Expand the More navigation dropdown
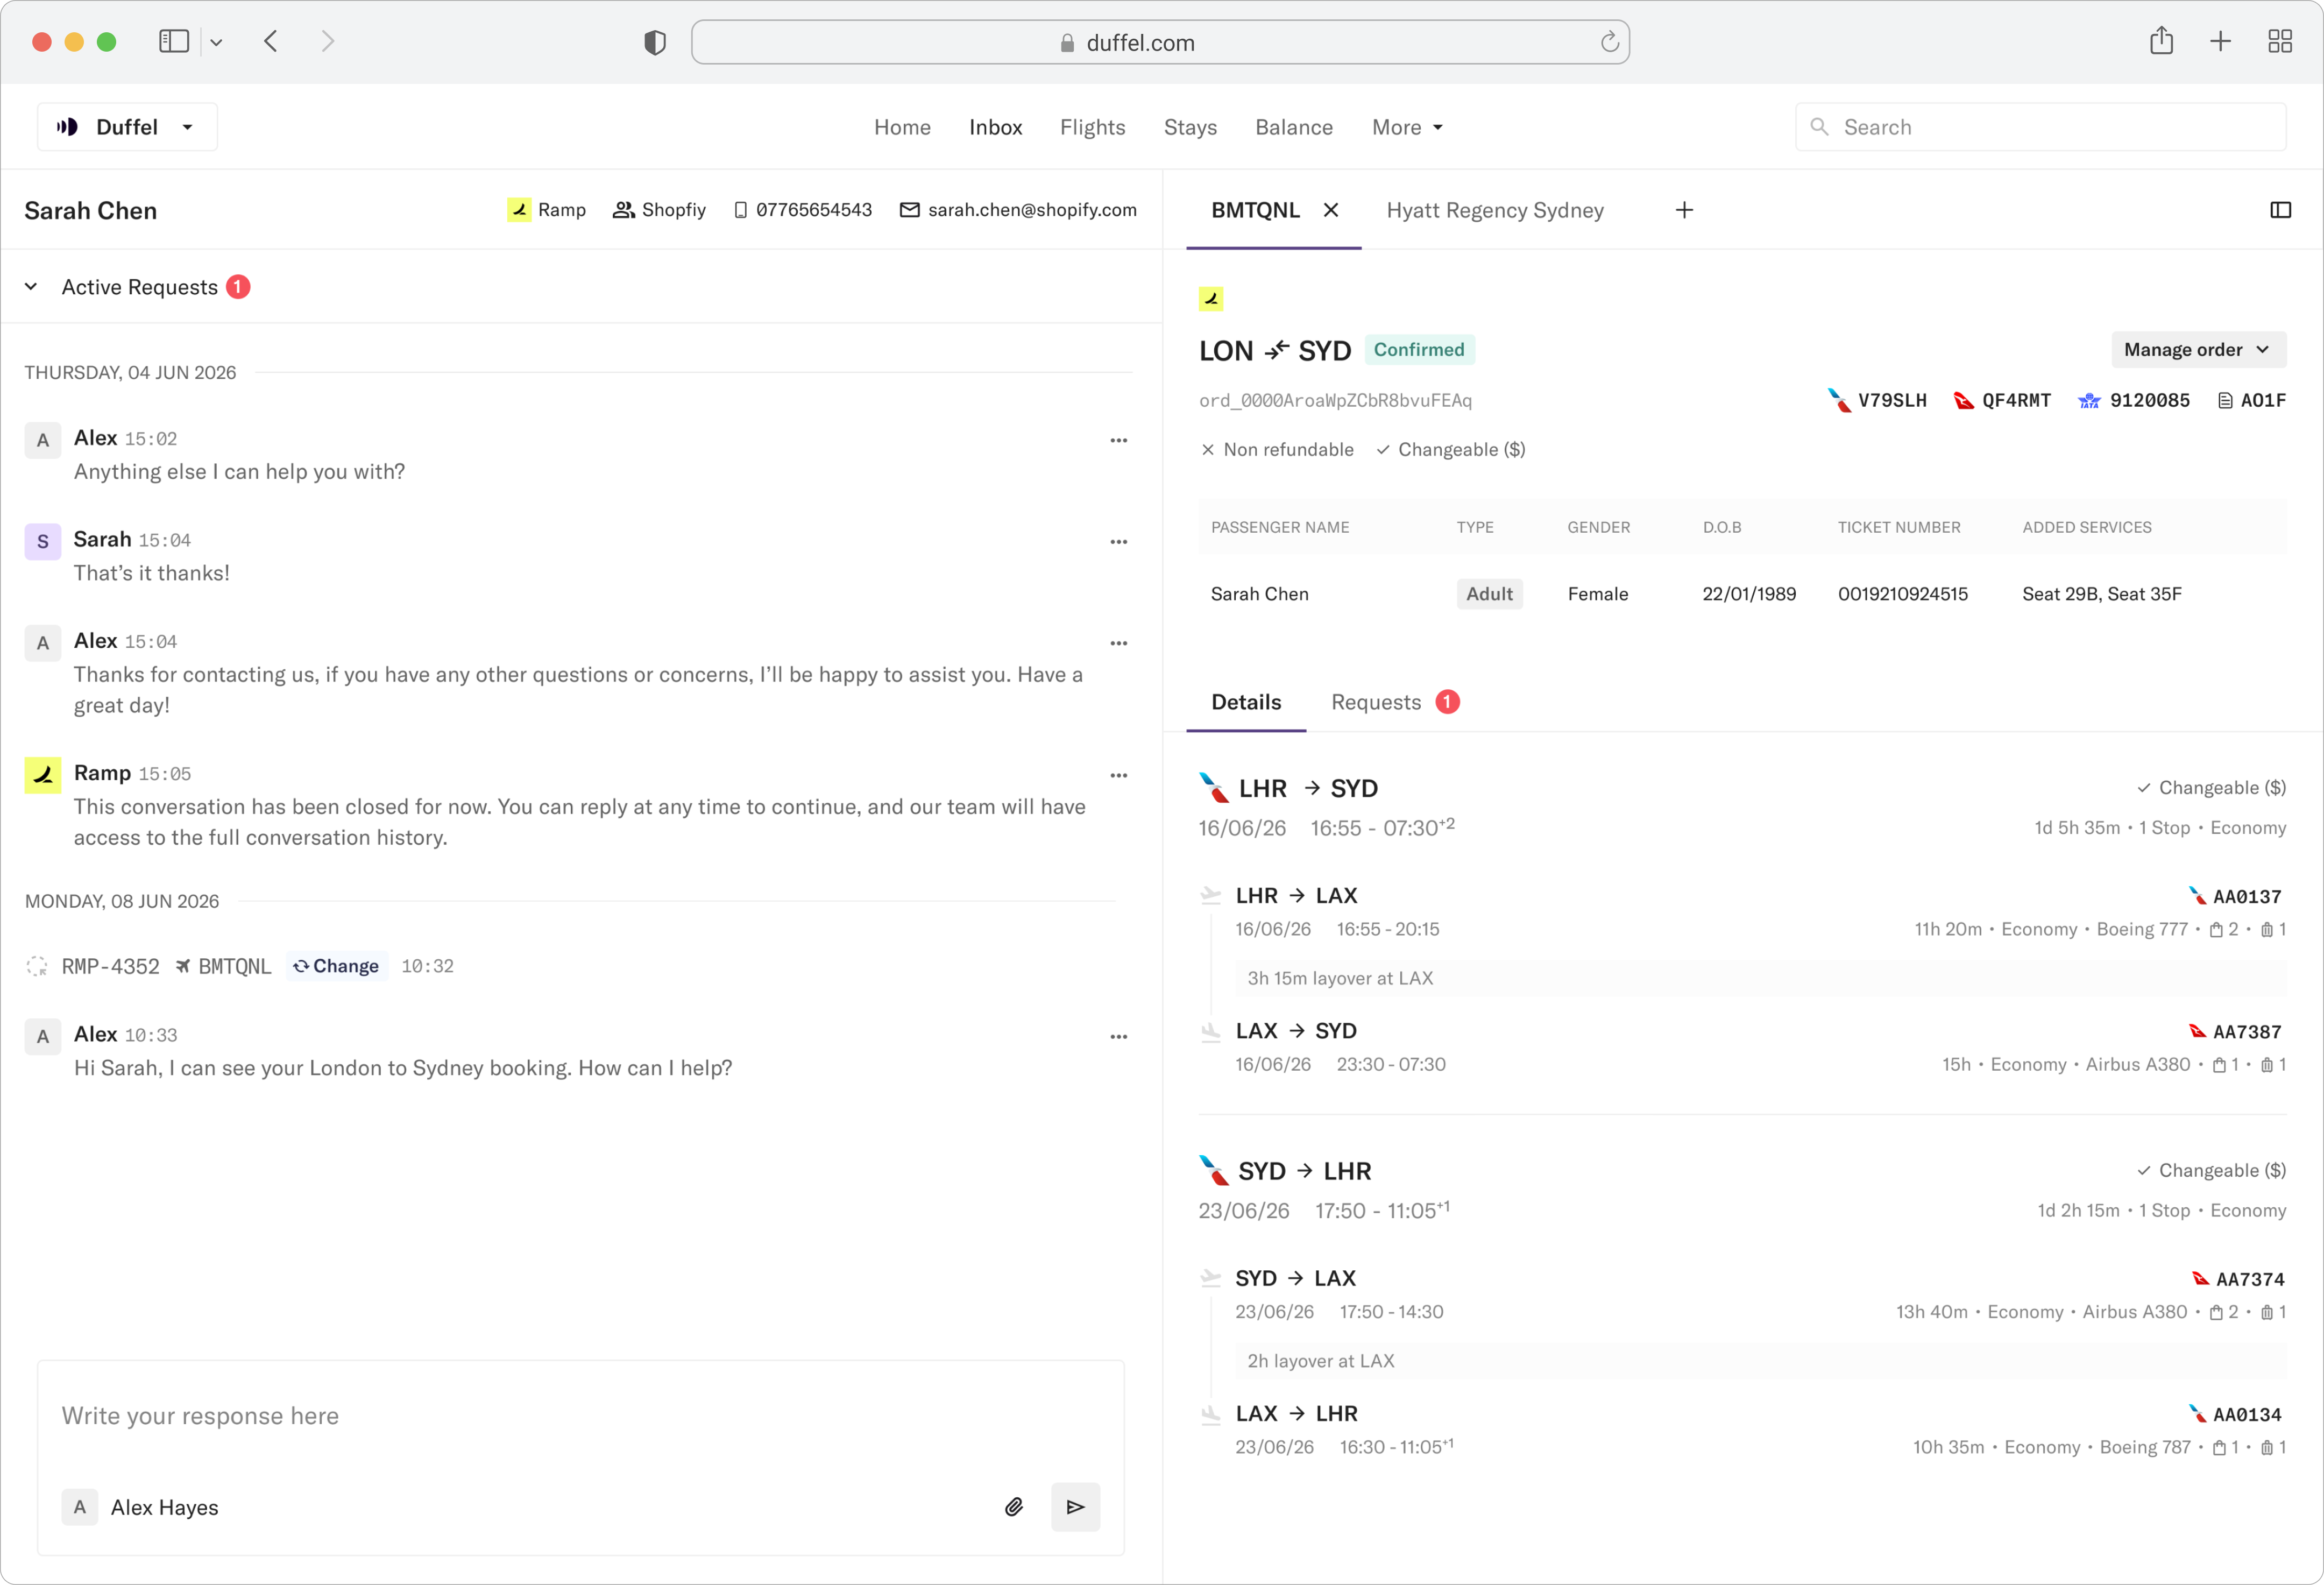The height and width of the screenshot is (1585, 2324). pos(1407,127)
